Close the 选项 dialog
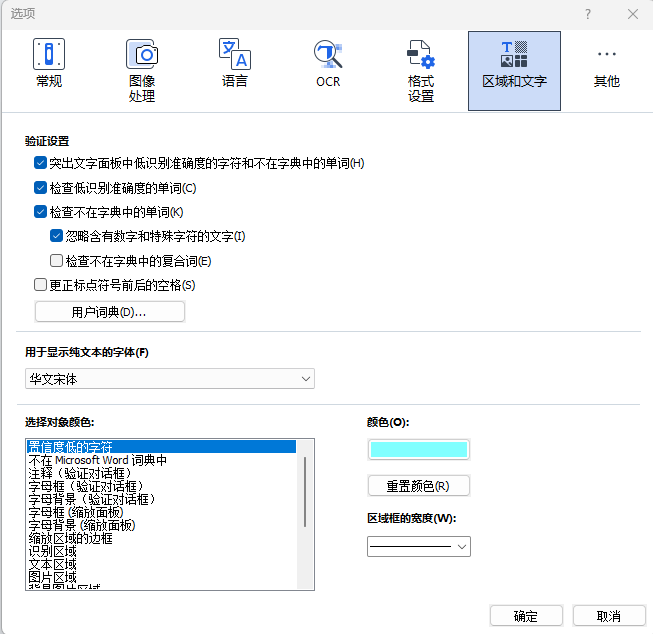The image size is (653, 634). (633, 14)
